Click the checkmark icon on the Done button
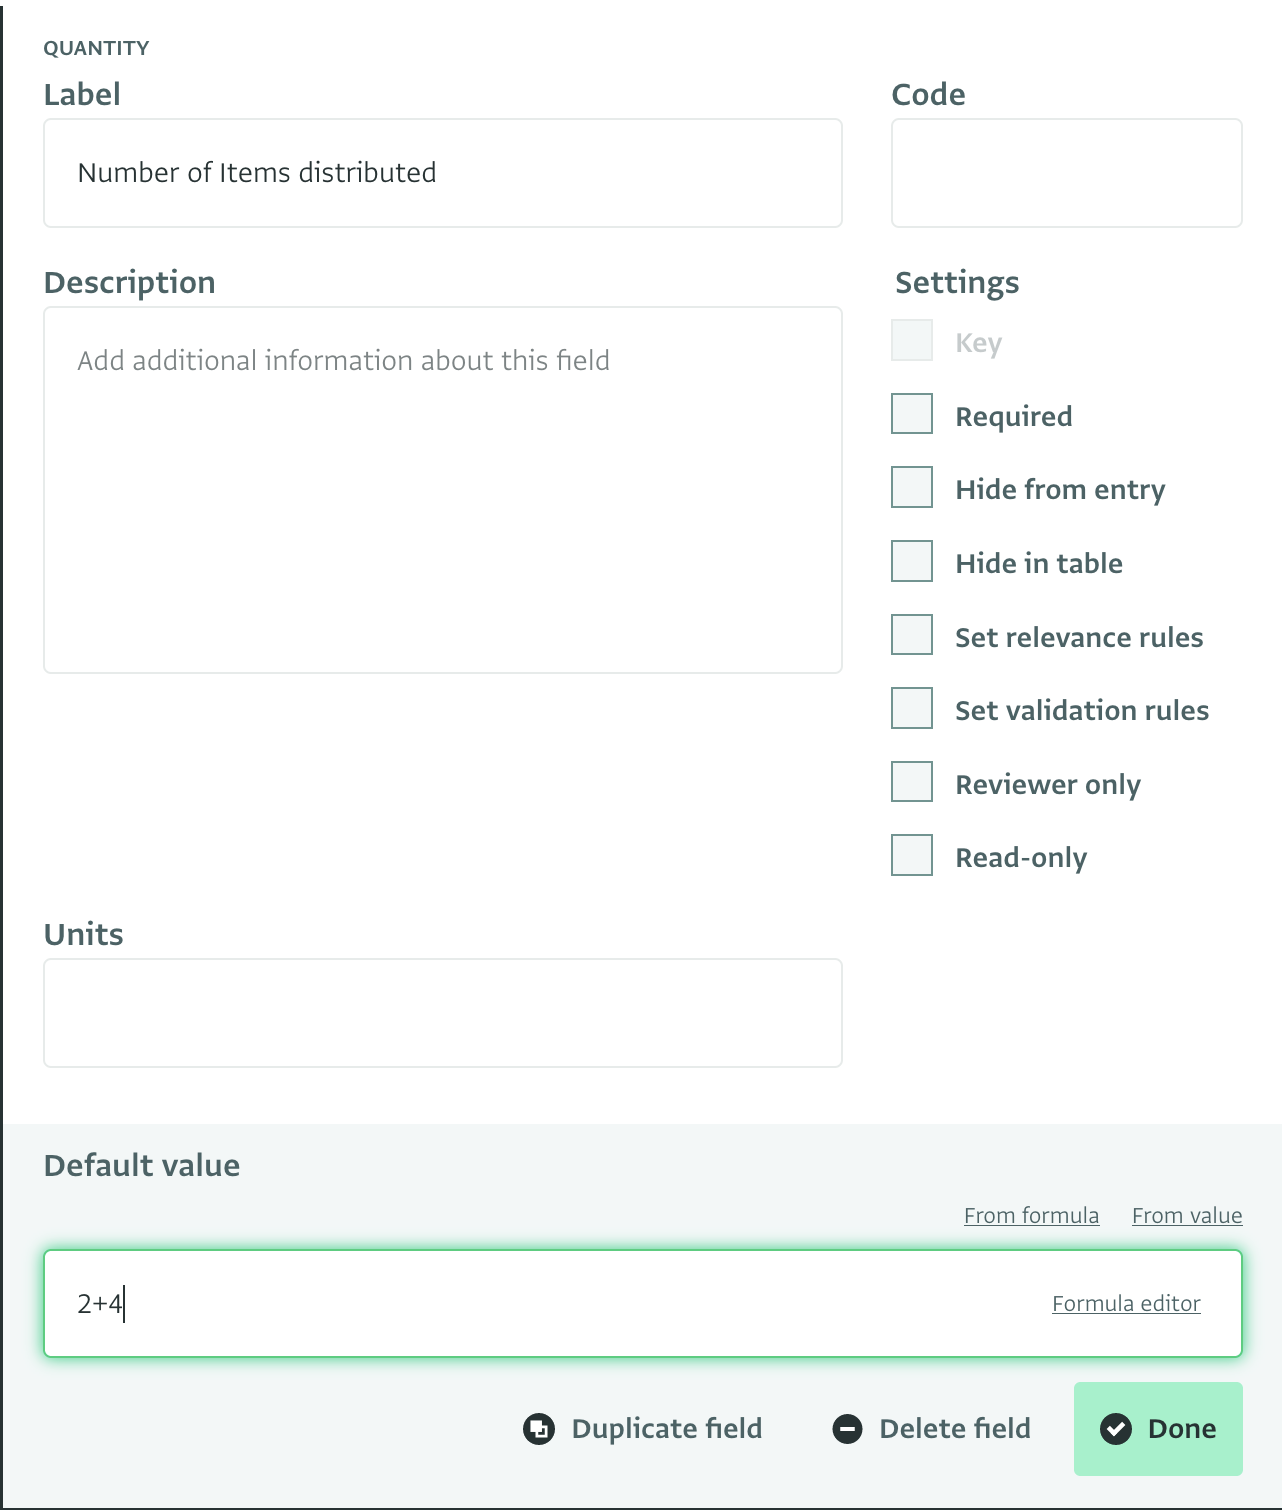Viewport: 1282px width, 1510px height. (x=1117, y=1429)
